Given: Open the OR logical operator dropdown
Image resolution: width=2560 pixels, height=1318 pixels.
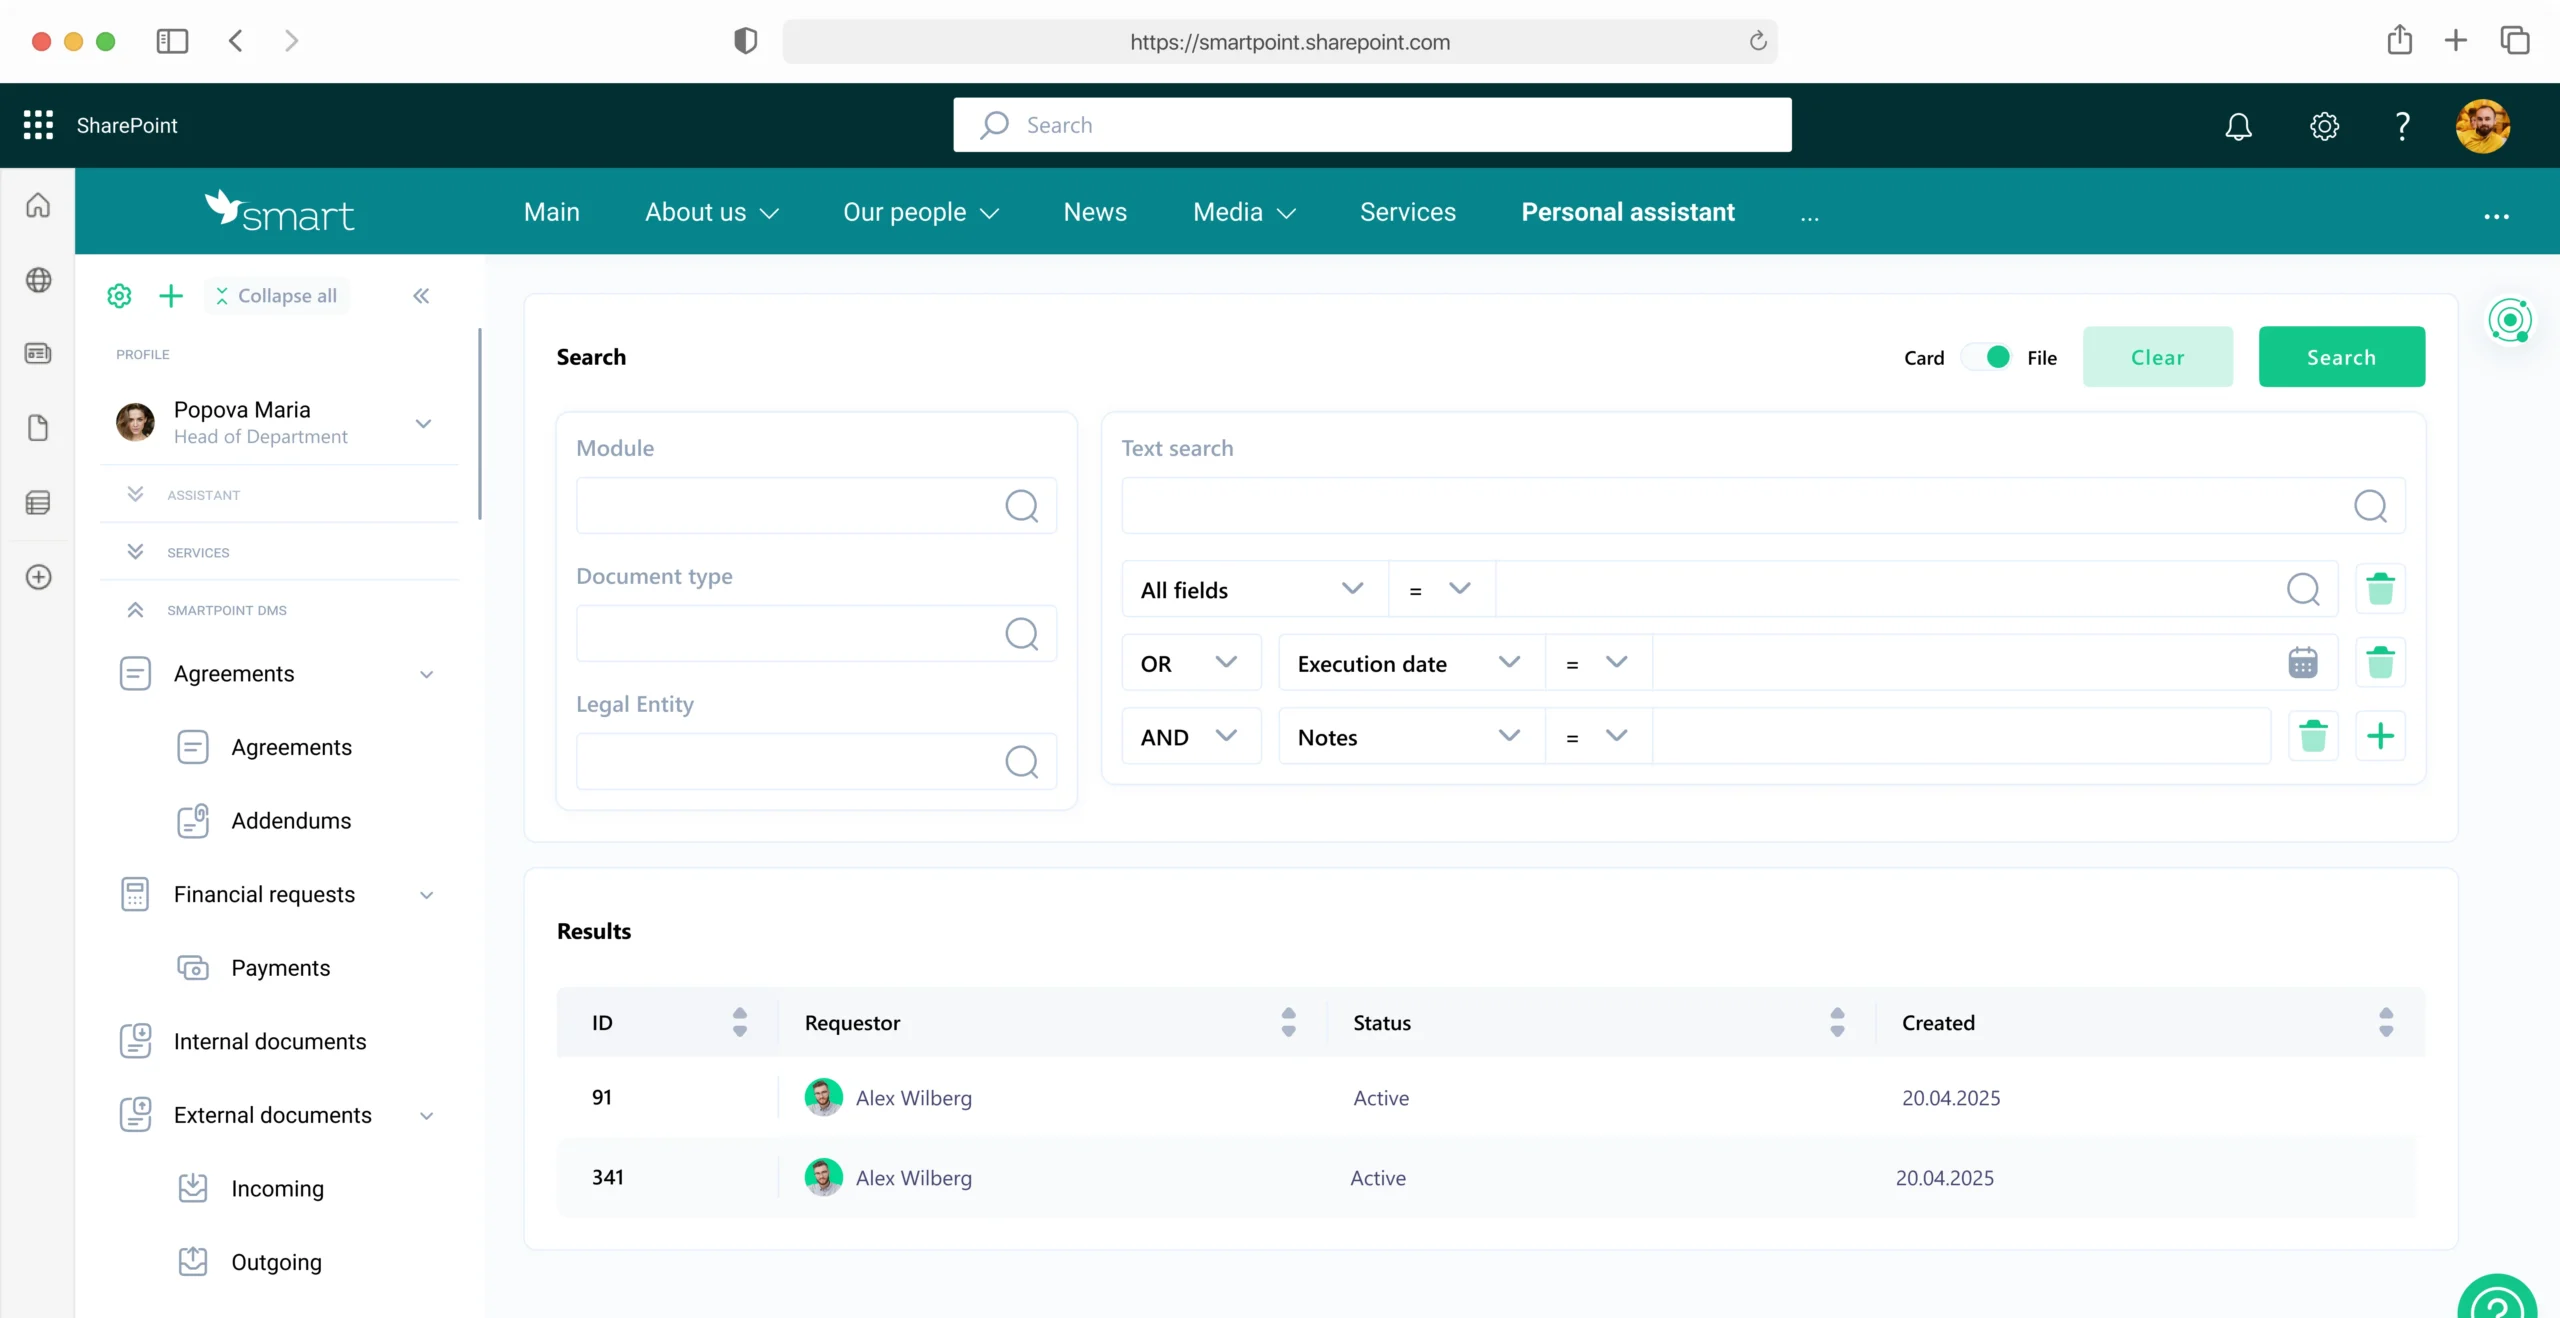Looking at the screenshot, I should pos(1190,663).
